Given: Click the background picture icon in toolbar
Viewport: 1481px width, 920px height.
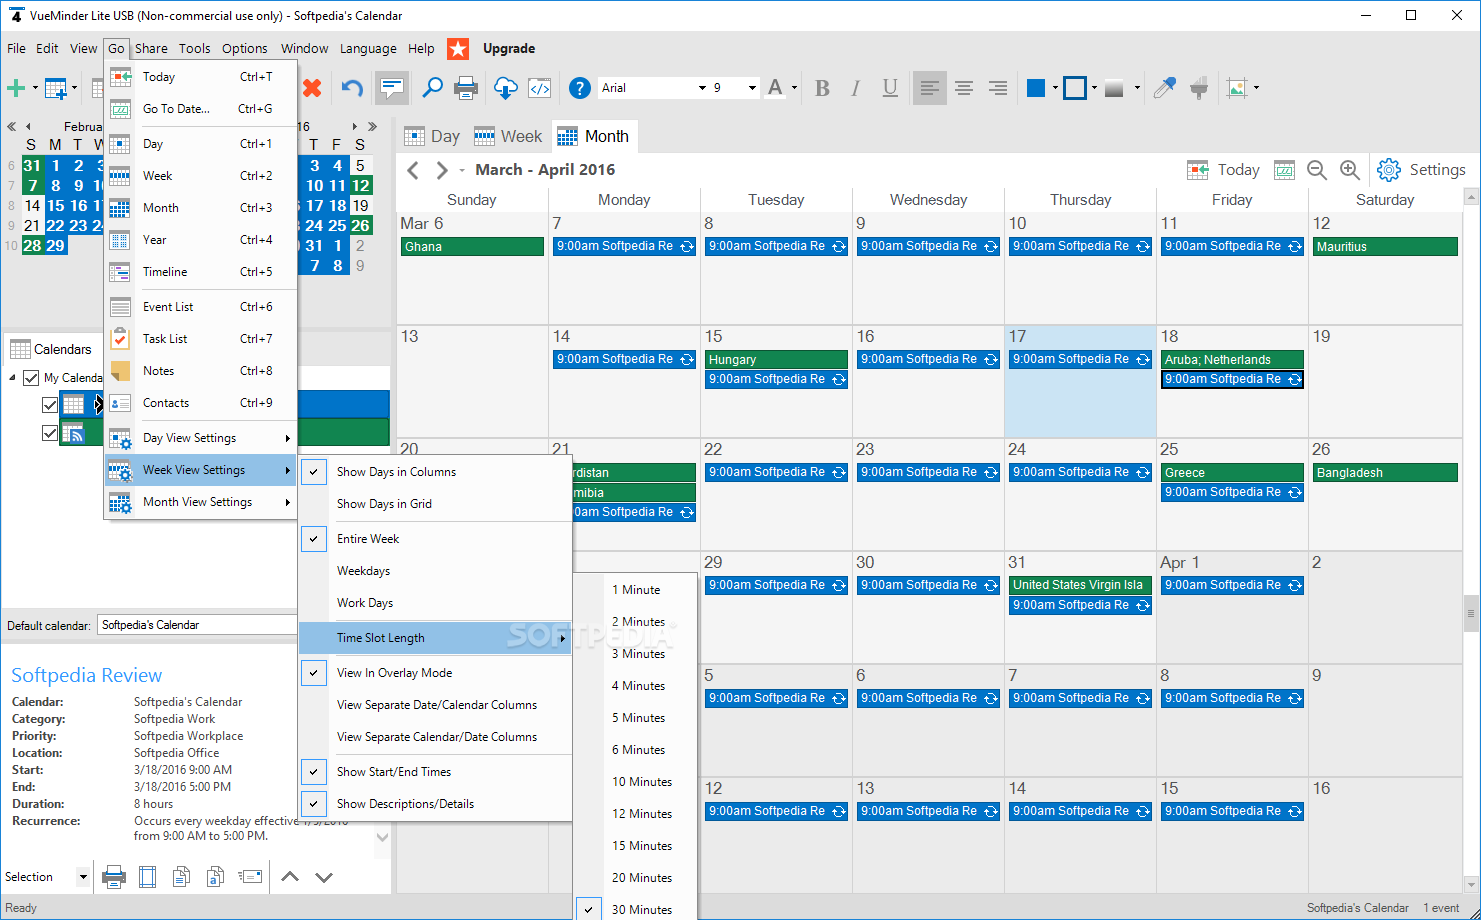Looking at the screenshot, I should point(1237,88).
